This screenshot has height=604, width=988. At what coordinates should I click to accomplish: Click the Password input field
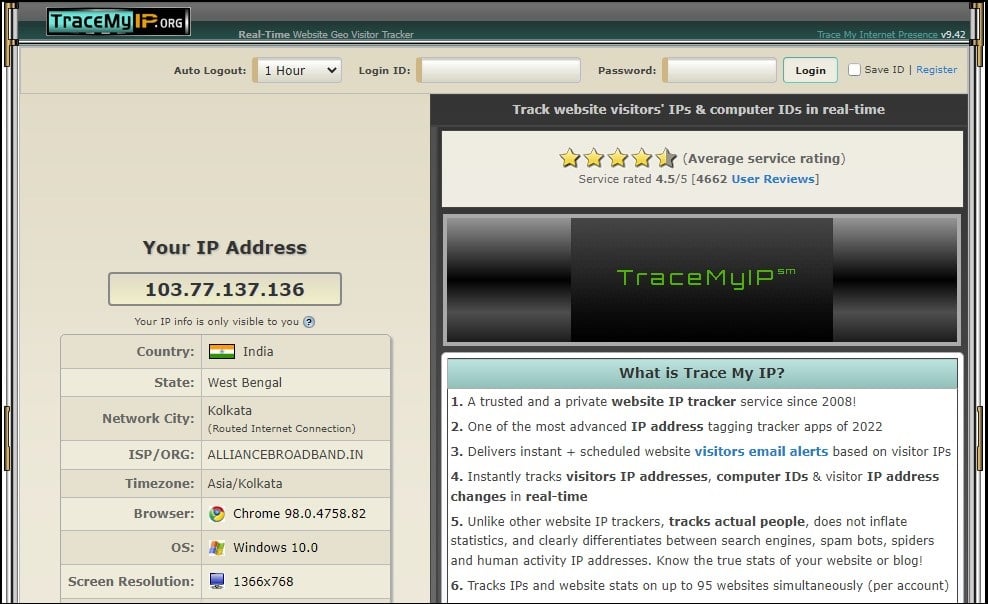coord(721,71)
